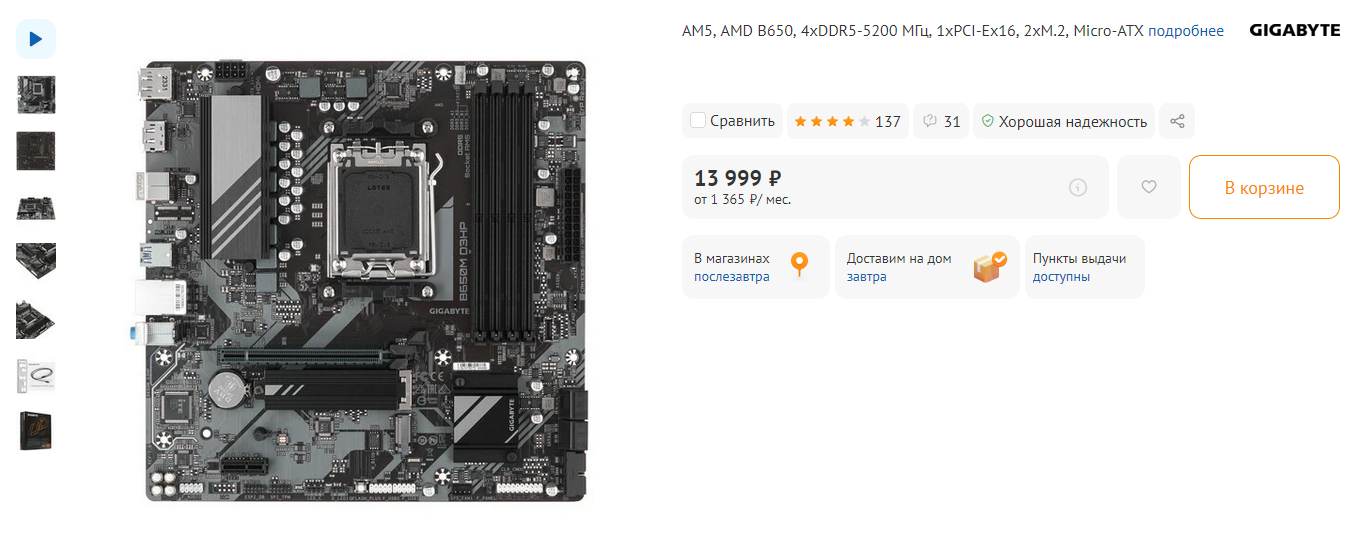Open the 31 comments icon
This screenshot has width=1369, height=554.
(941, 121)
